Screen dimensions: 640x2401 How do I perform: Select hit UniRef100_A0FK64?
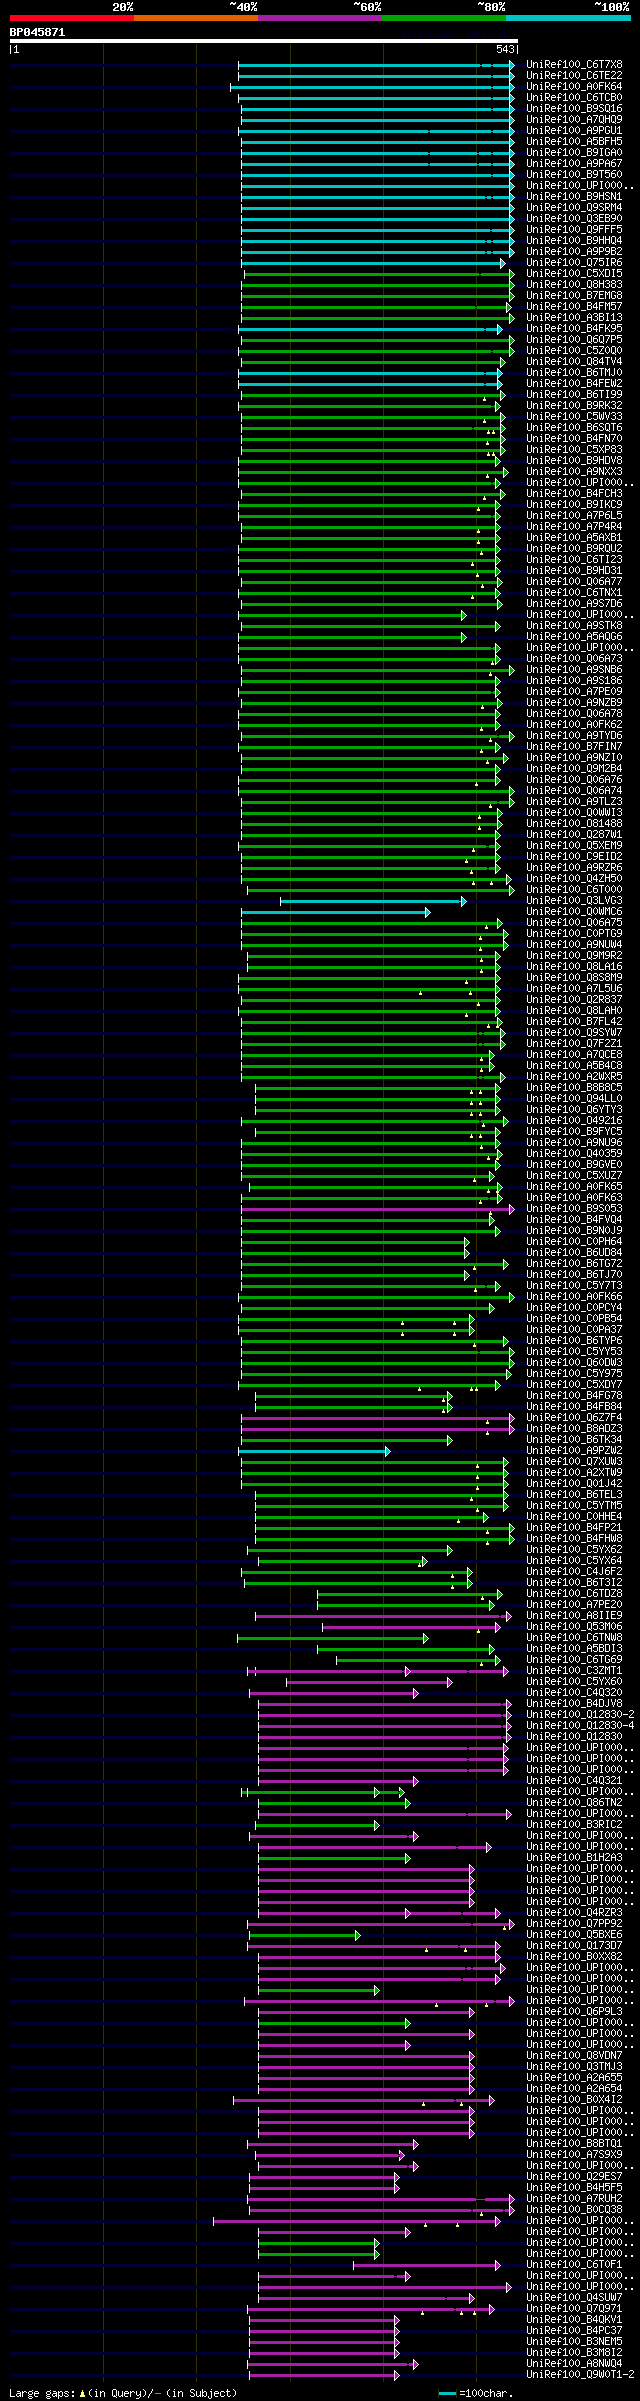pos(574,86)
